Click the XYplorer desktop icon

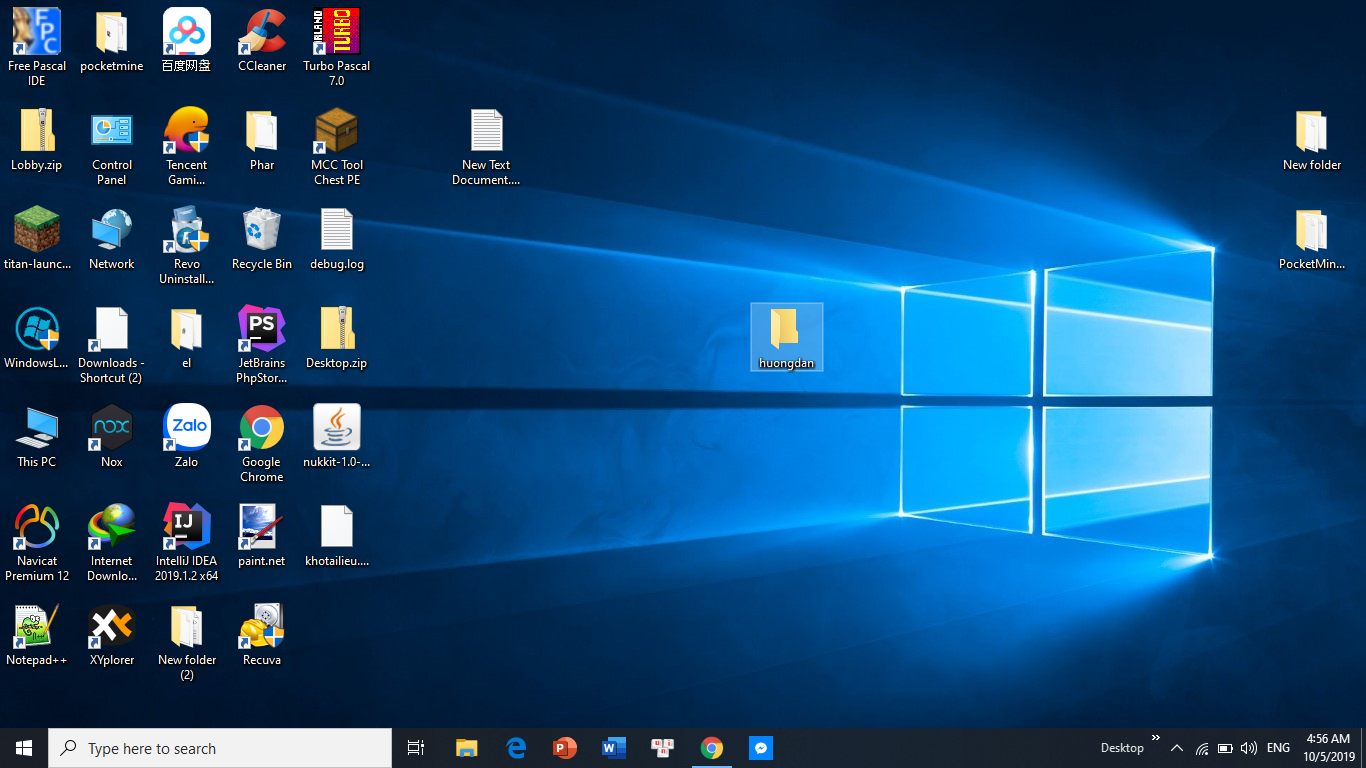[x=111, y=626]
